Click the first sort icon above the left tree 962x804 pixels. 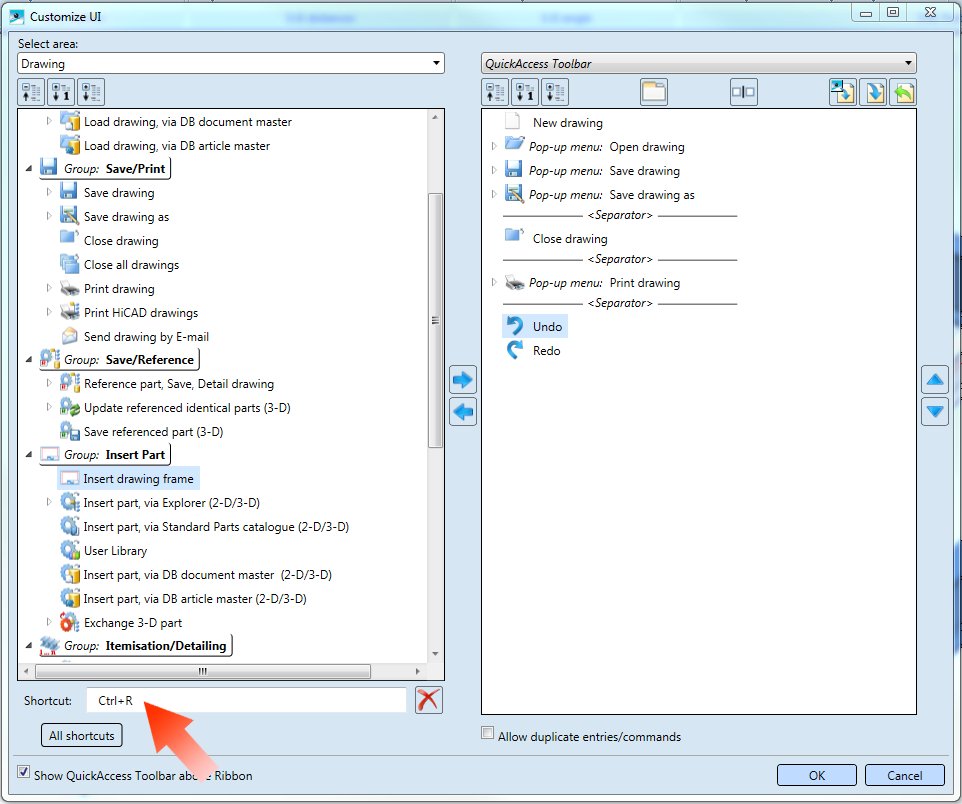(31, 92)
